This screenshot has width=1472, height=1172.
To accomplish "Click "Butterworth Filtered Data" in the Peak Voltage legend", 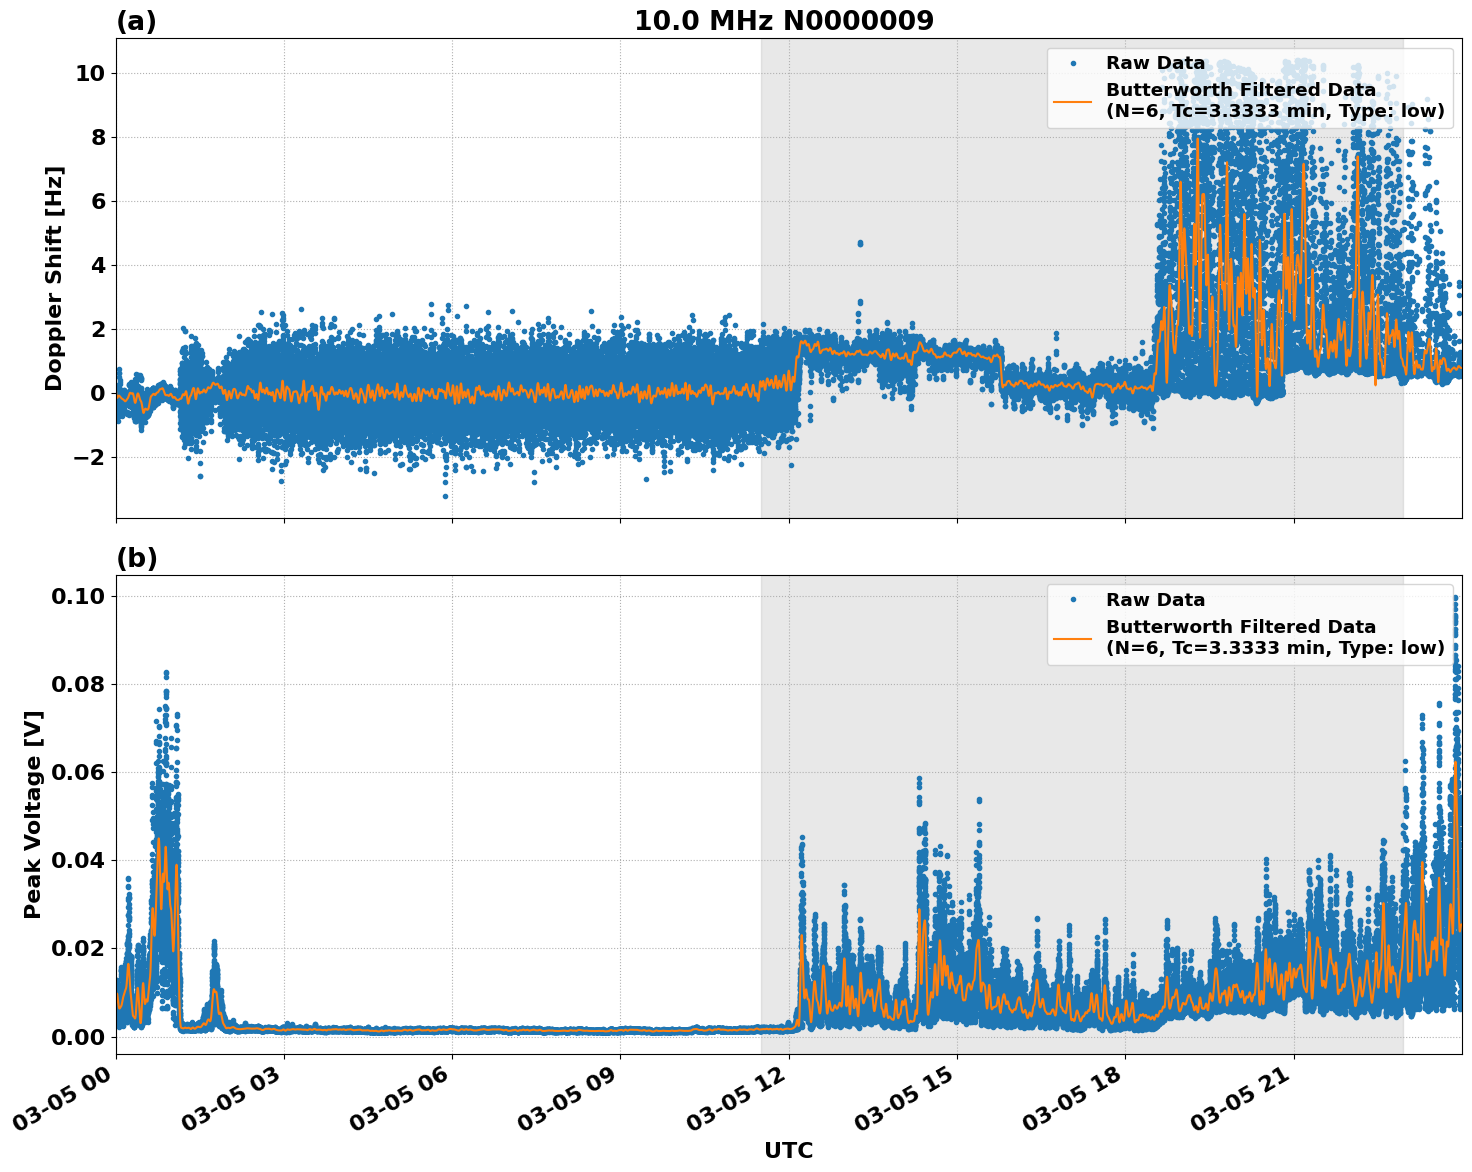I will tap(1241, 627).
